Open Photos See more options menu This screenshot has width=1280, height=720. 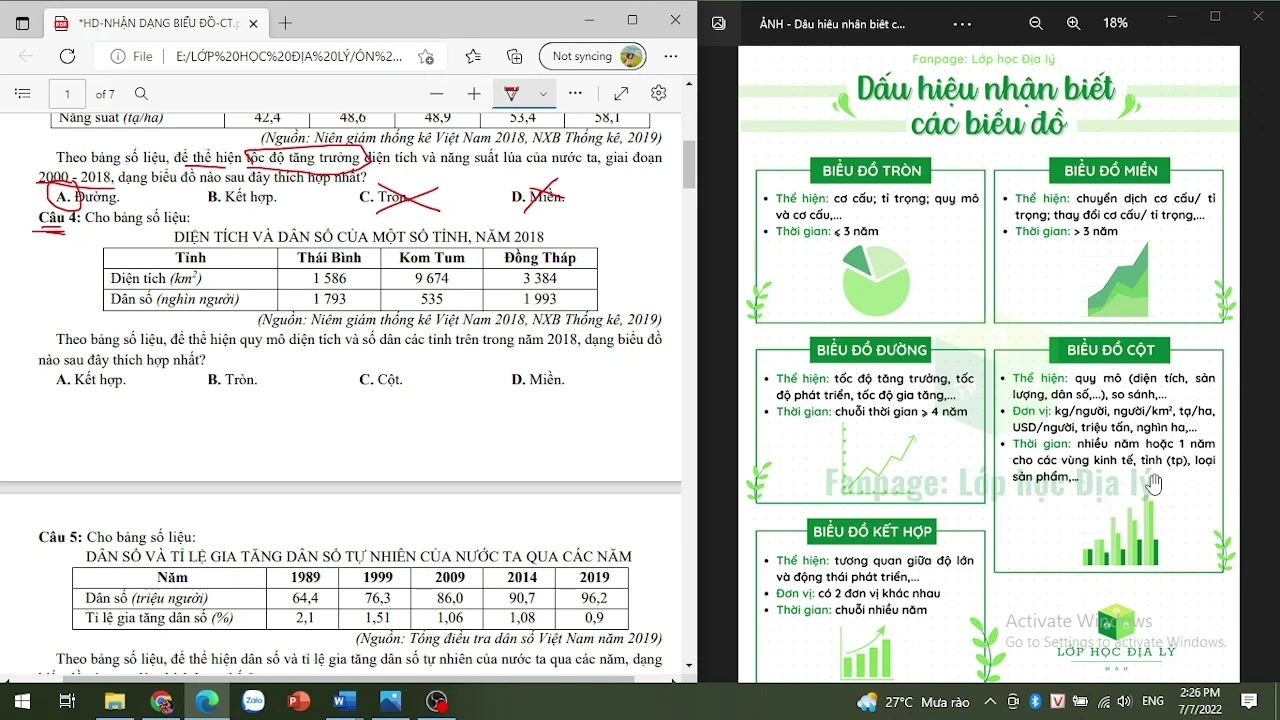(x=962, y=23)
